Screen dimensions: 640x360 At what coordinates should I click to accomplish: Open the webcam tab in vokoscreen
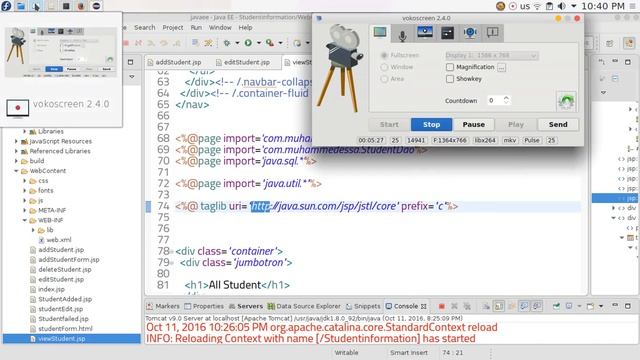(470, 33)
